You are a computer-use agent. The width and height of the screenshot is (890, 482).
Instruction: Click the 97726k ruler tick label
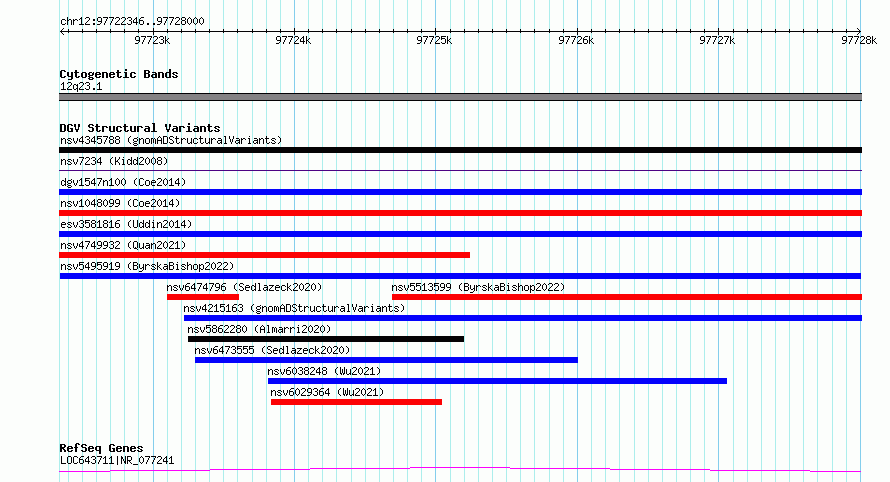click(x=576, y=40)
